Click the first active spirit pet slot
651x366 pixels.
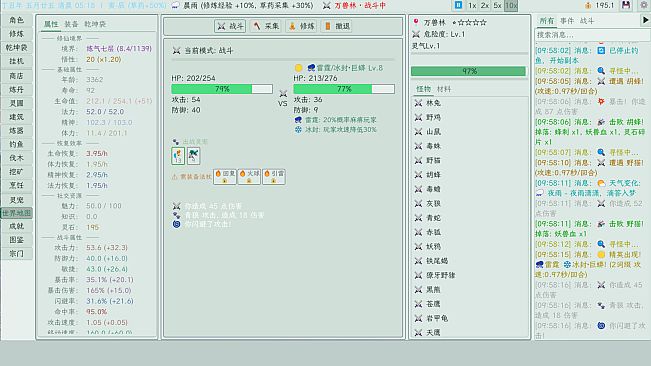point(178,156)
